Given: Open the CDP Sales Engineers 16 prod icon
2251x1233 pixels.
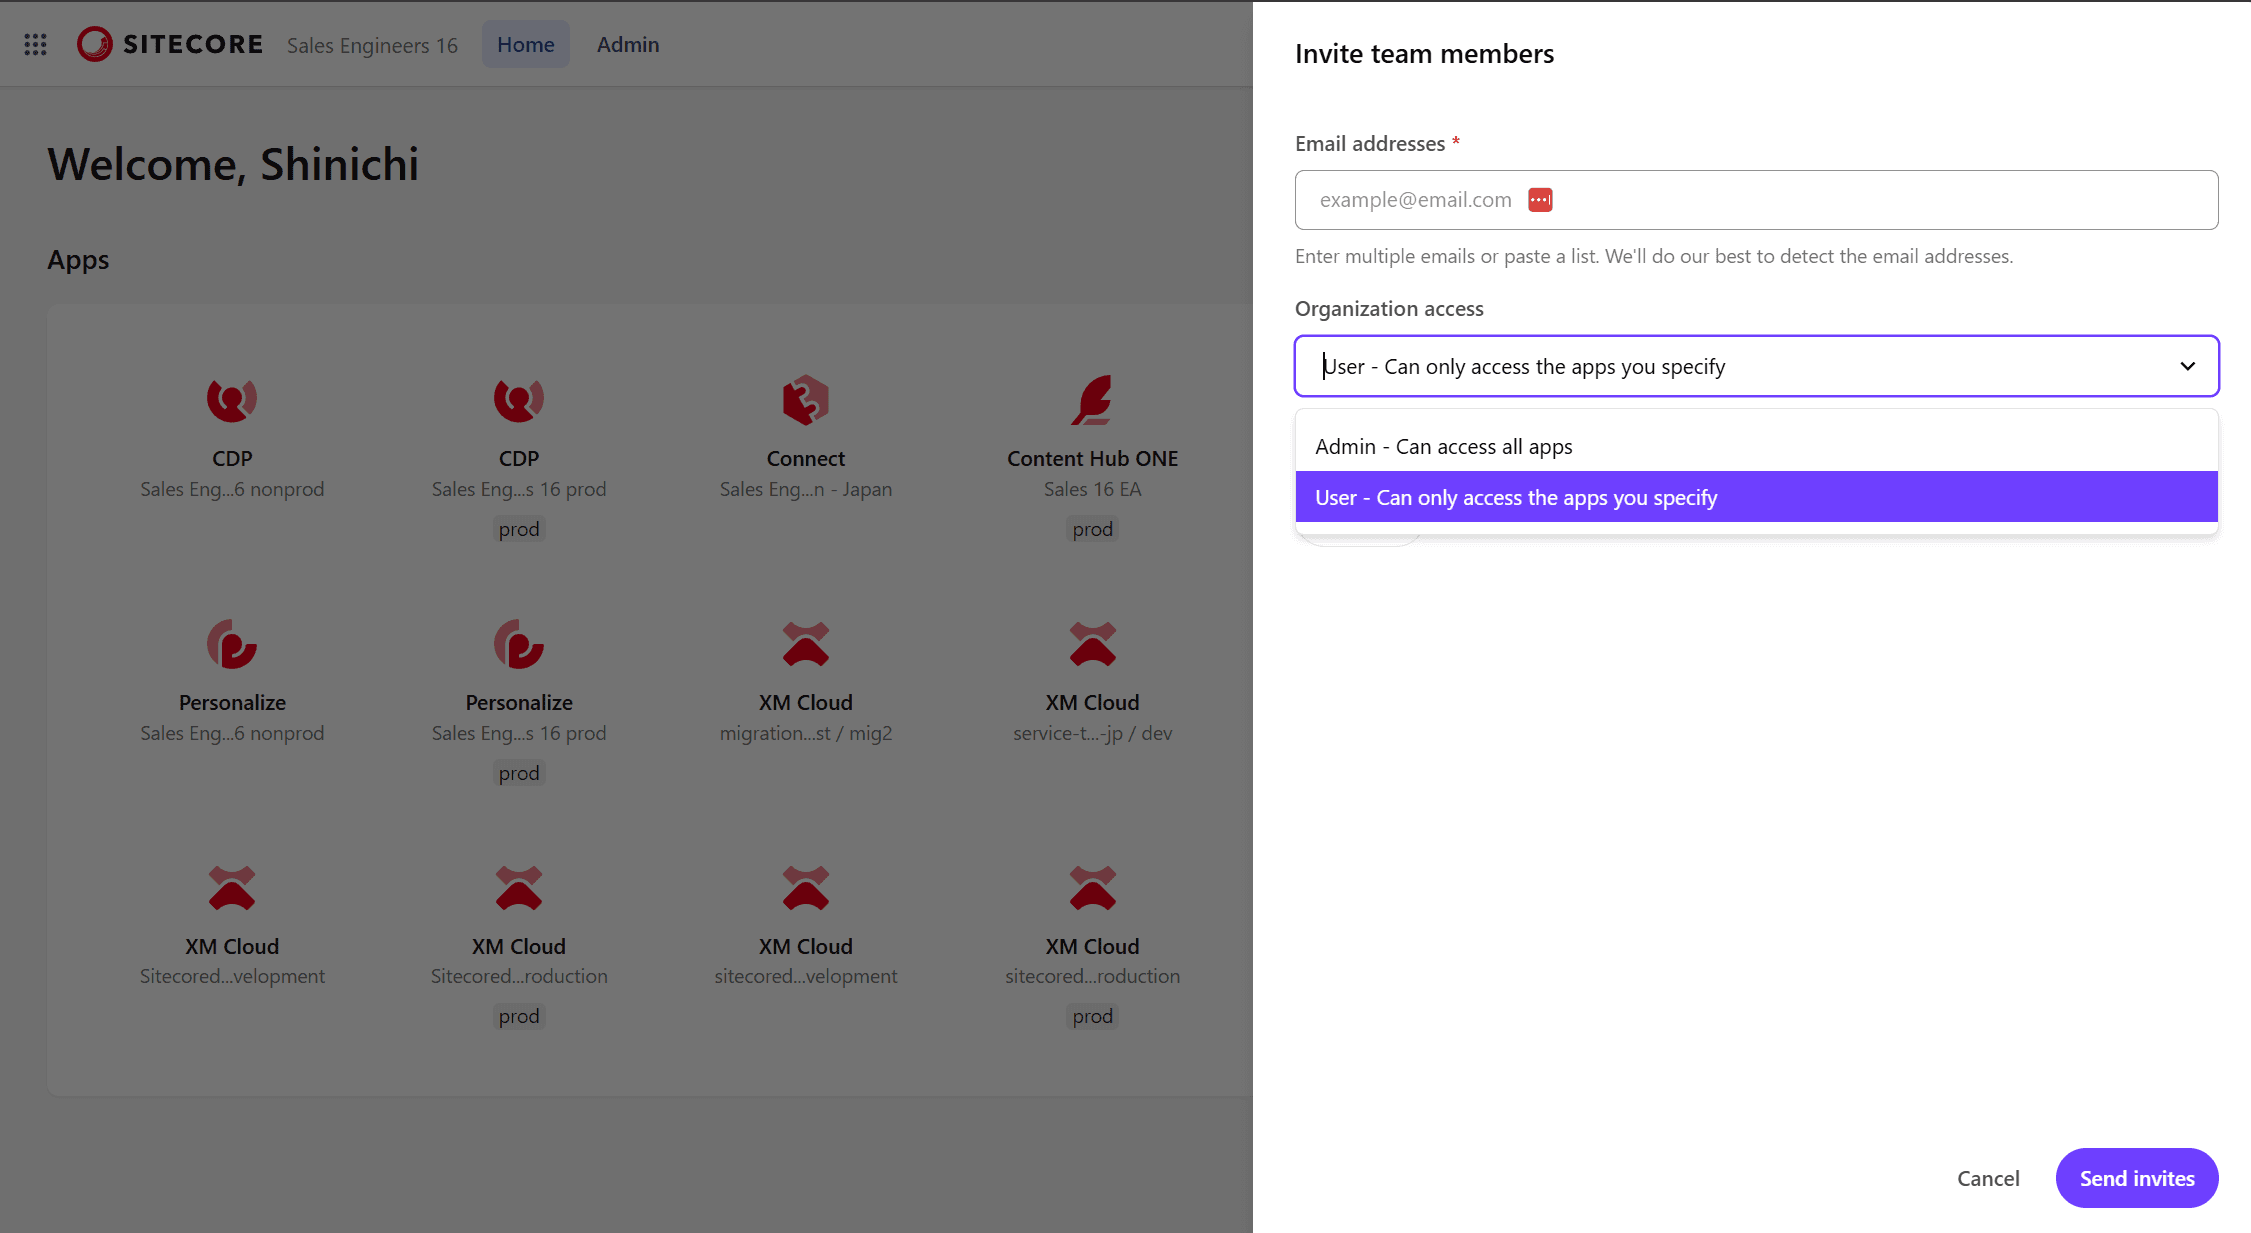Looking at the screenshot, I should (518, 400).
